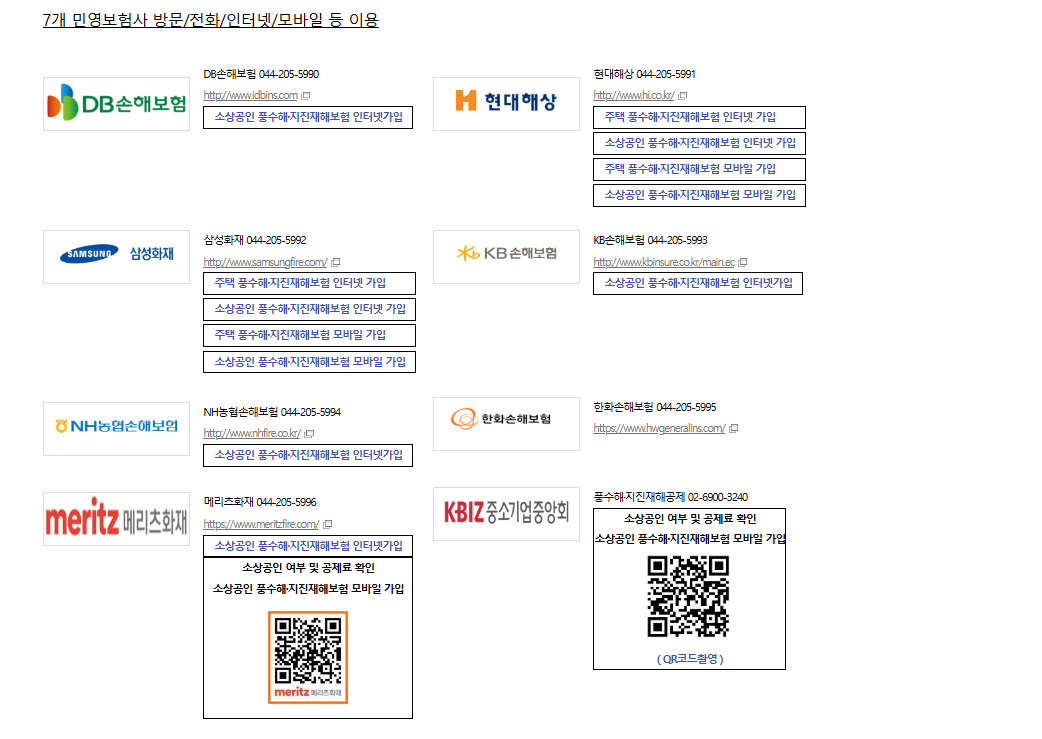Screen dimensions: 1042x739
Task: Click 현대해상 소상공인 모바일 가입 button
Action: pyautogui.click(x=699, y=195)
